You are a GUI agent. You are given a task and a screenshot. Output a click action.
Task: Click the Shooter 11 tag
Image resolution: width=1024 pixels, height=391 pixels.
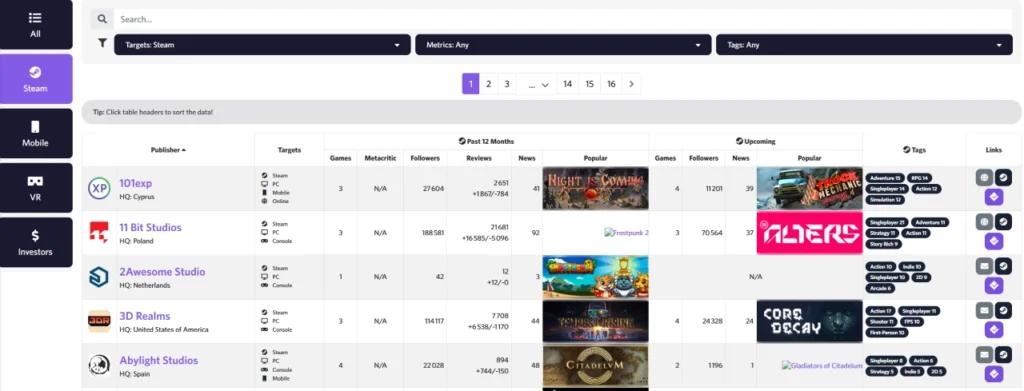click(882, 321)
